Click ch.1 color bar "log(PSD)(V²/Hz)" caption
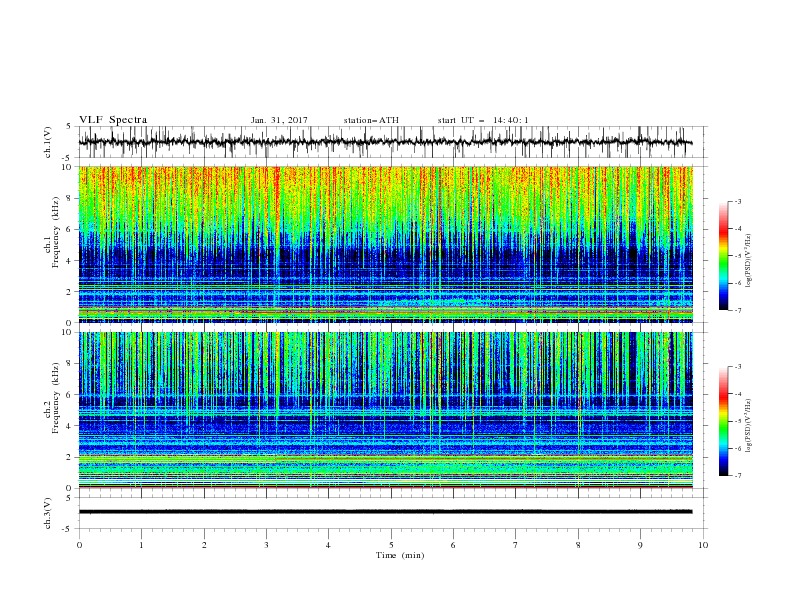This screenshot has width=792, height=612. coord(749,261)
